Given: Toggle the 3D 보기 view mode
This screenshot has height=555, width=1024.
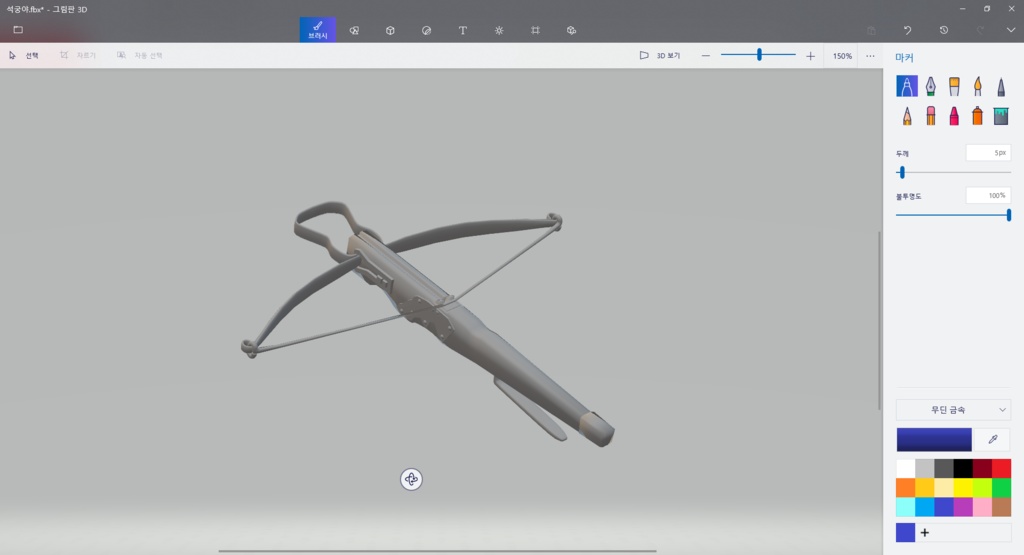Looking at the screenshot, I should 660,56.
